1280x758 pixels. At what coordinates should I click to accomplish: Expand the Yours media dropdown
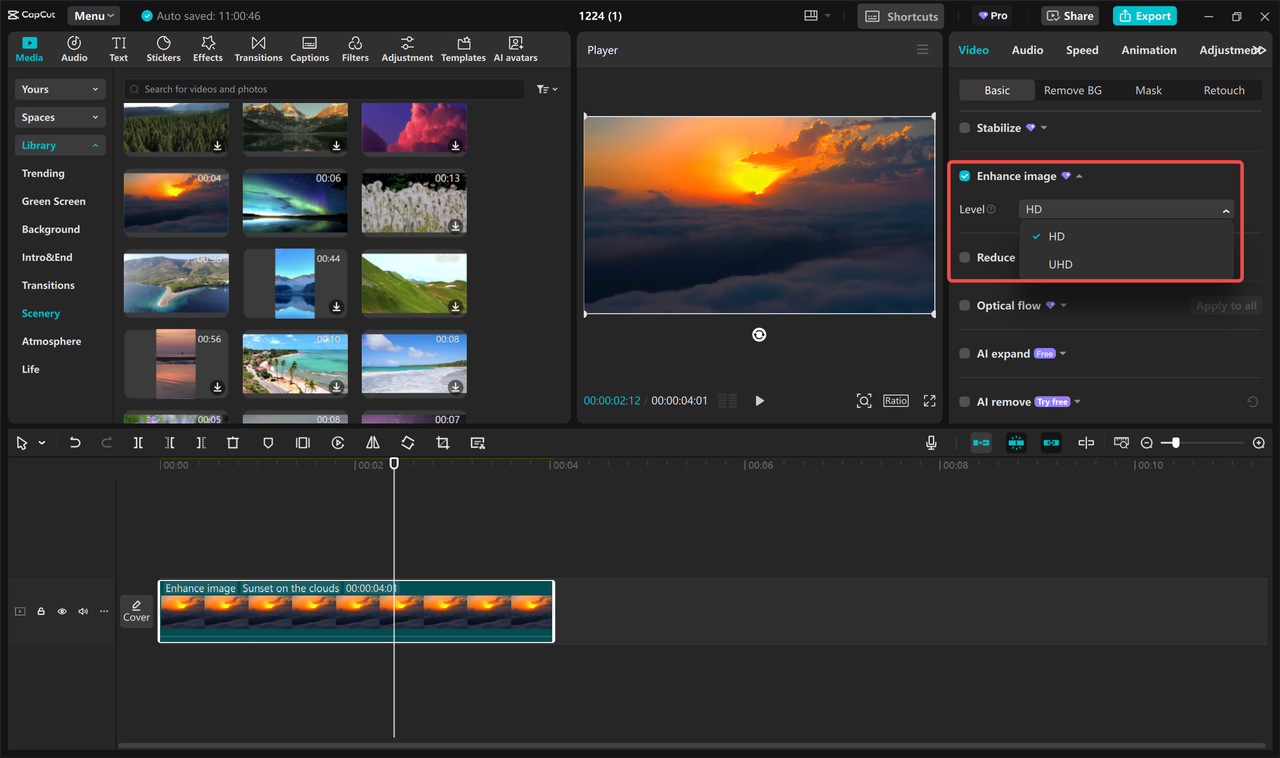pos(60,89)
